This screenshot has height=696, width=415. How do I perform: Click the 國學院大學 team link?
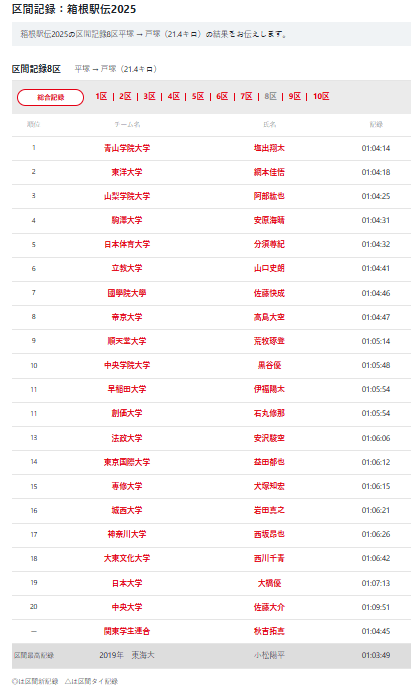pyautogui.click(x=127, y=293)
